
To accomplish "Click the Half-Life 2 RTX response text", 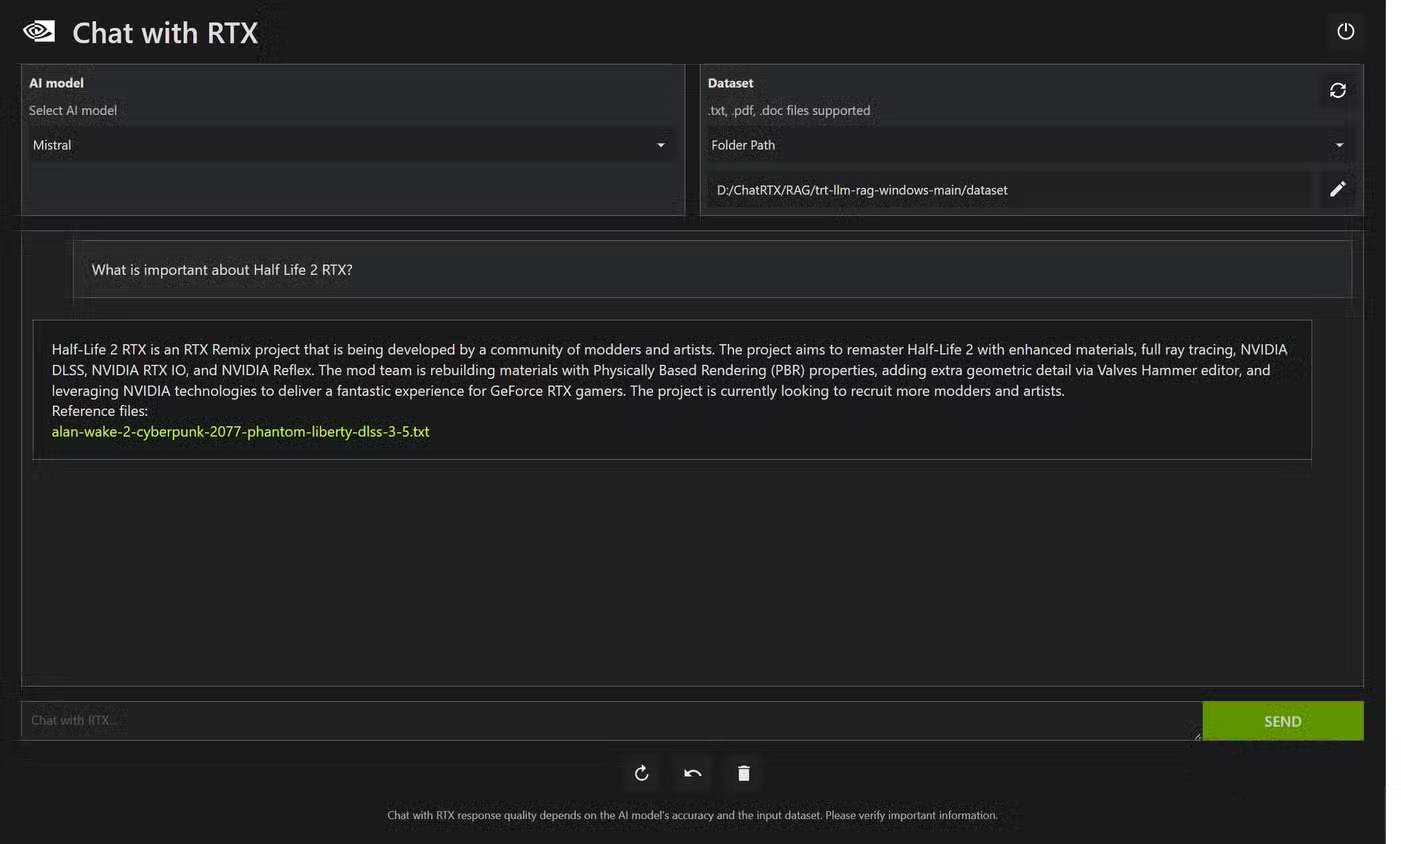I will [670, 370].
